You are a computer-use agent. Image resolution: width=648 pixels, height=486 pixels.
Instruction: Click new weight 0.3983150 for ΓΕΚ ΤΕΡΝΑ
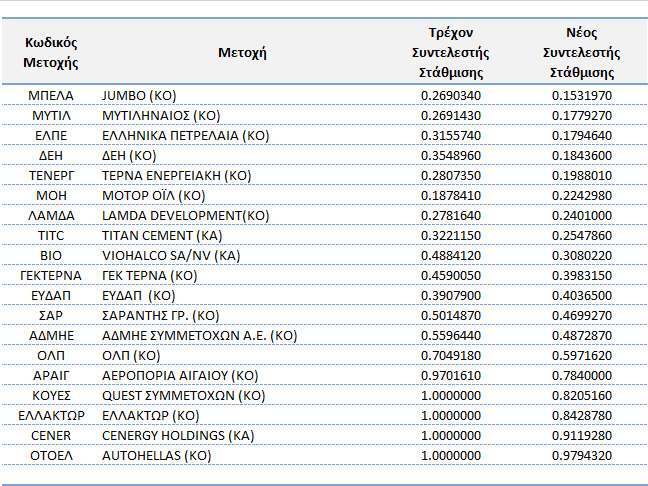(x=582, y=275)
